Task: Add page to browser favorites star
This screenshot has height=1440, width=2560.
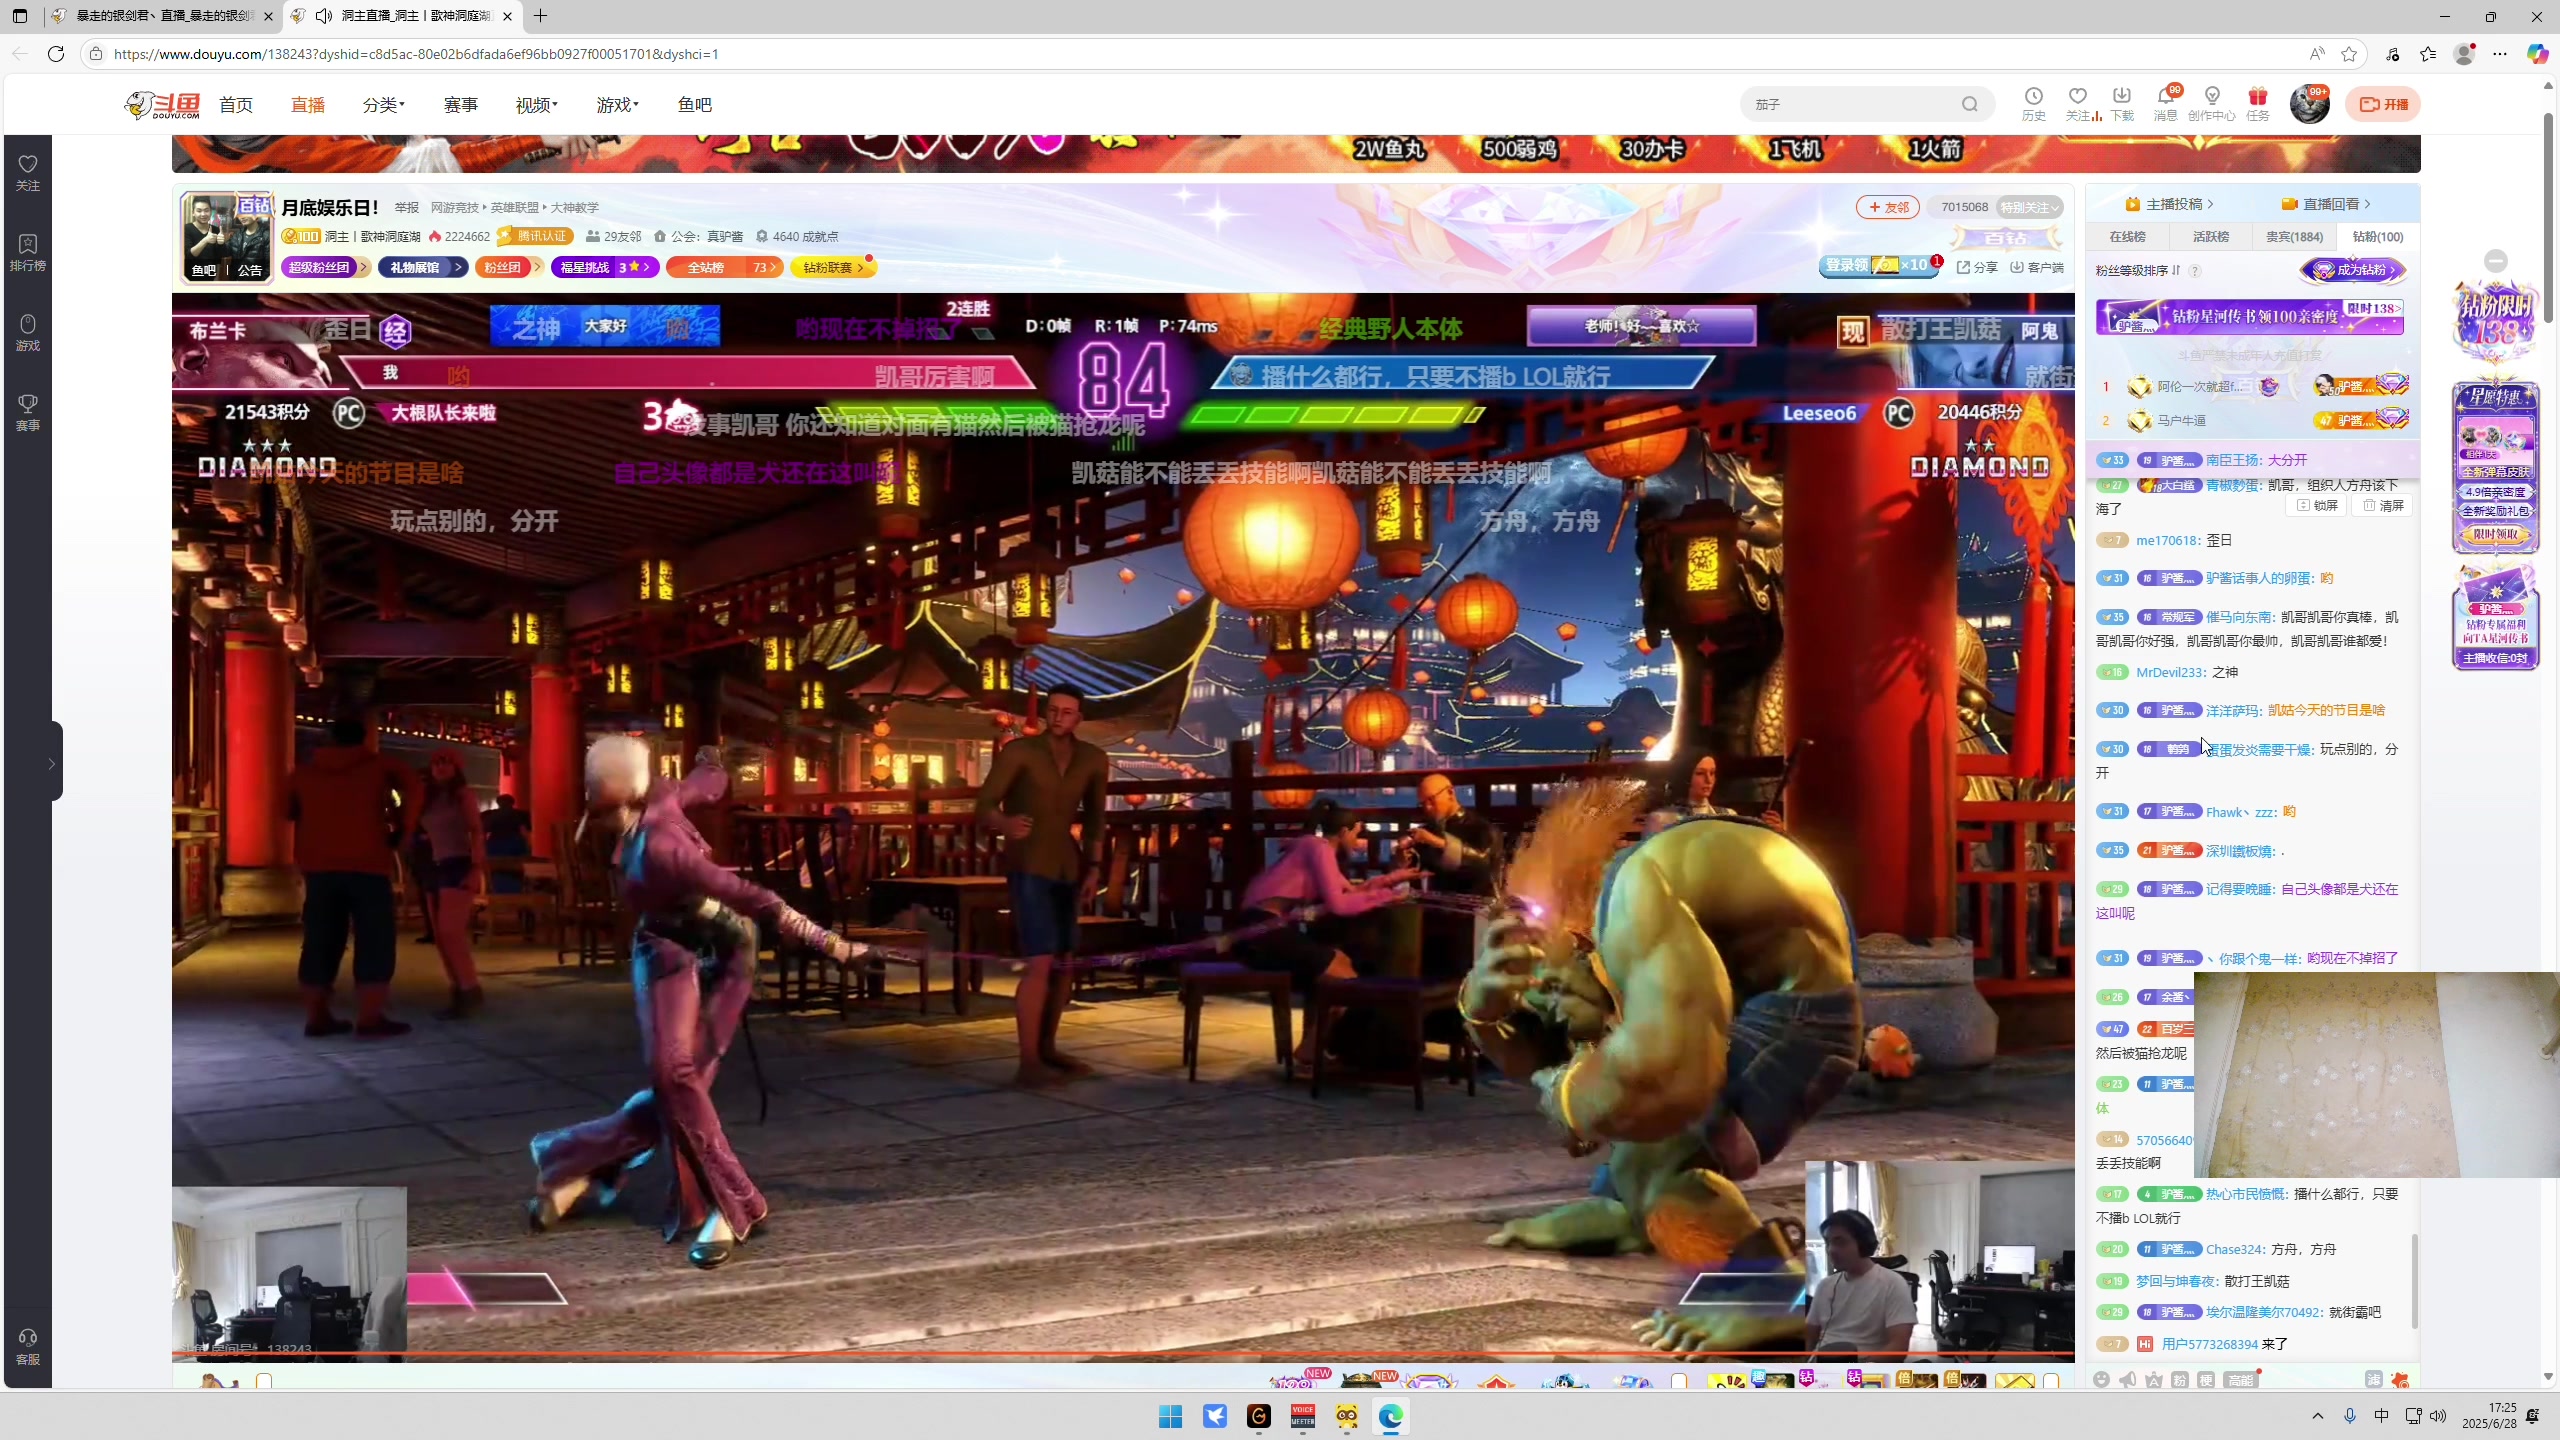Action: [2349, 54]
